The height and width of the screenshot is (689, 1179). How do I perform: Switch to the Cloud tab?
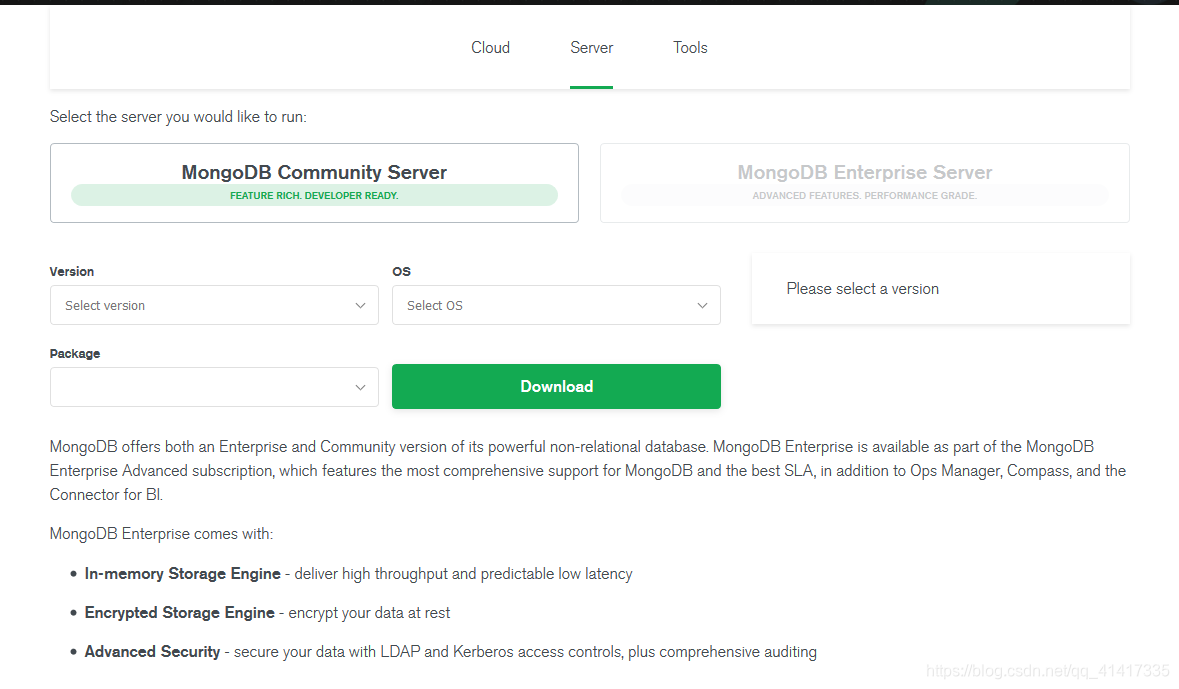click(x=490, y=47)
